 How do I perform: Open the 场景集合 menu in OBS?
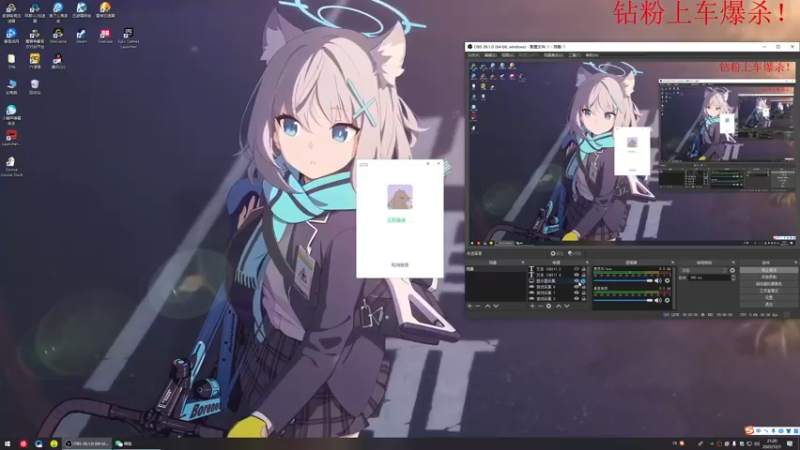click(553, 55)
